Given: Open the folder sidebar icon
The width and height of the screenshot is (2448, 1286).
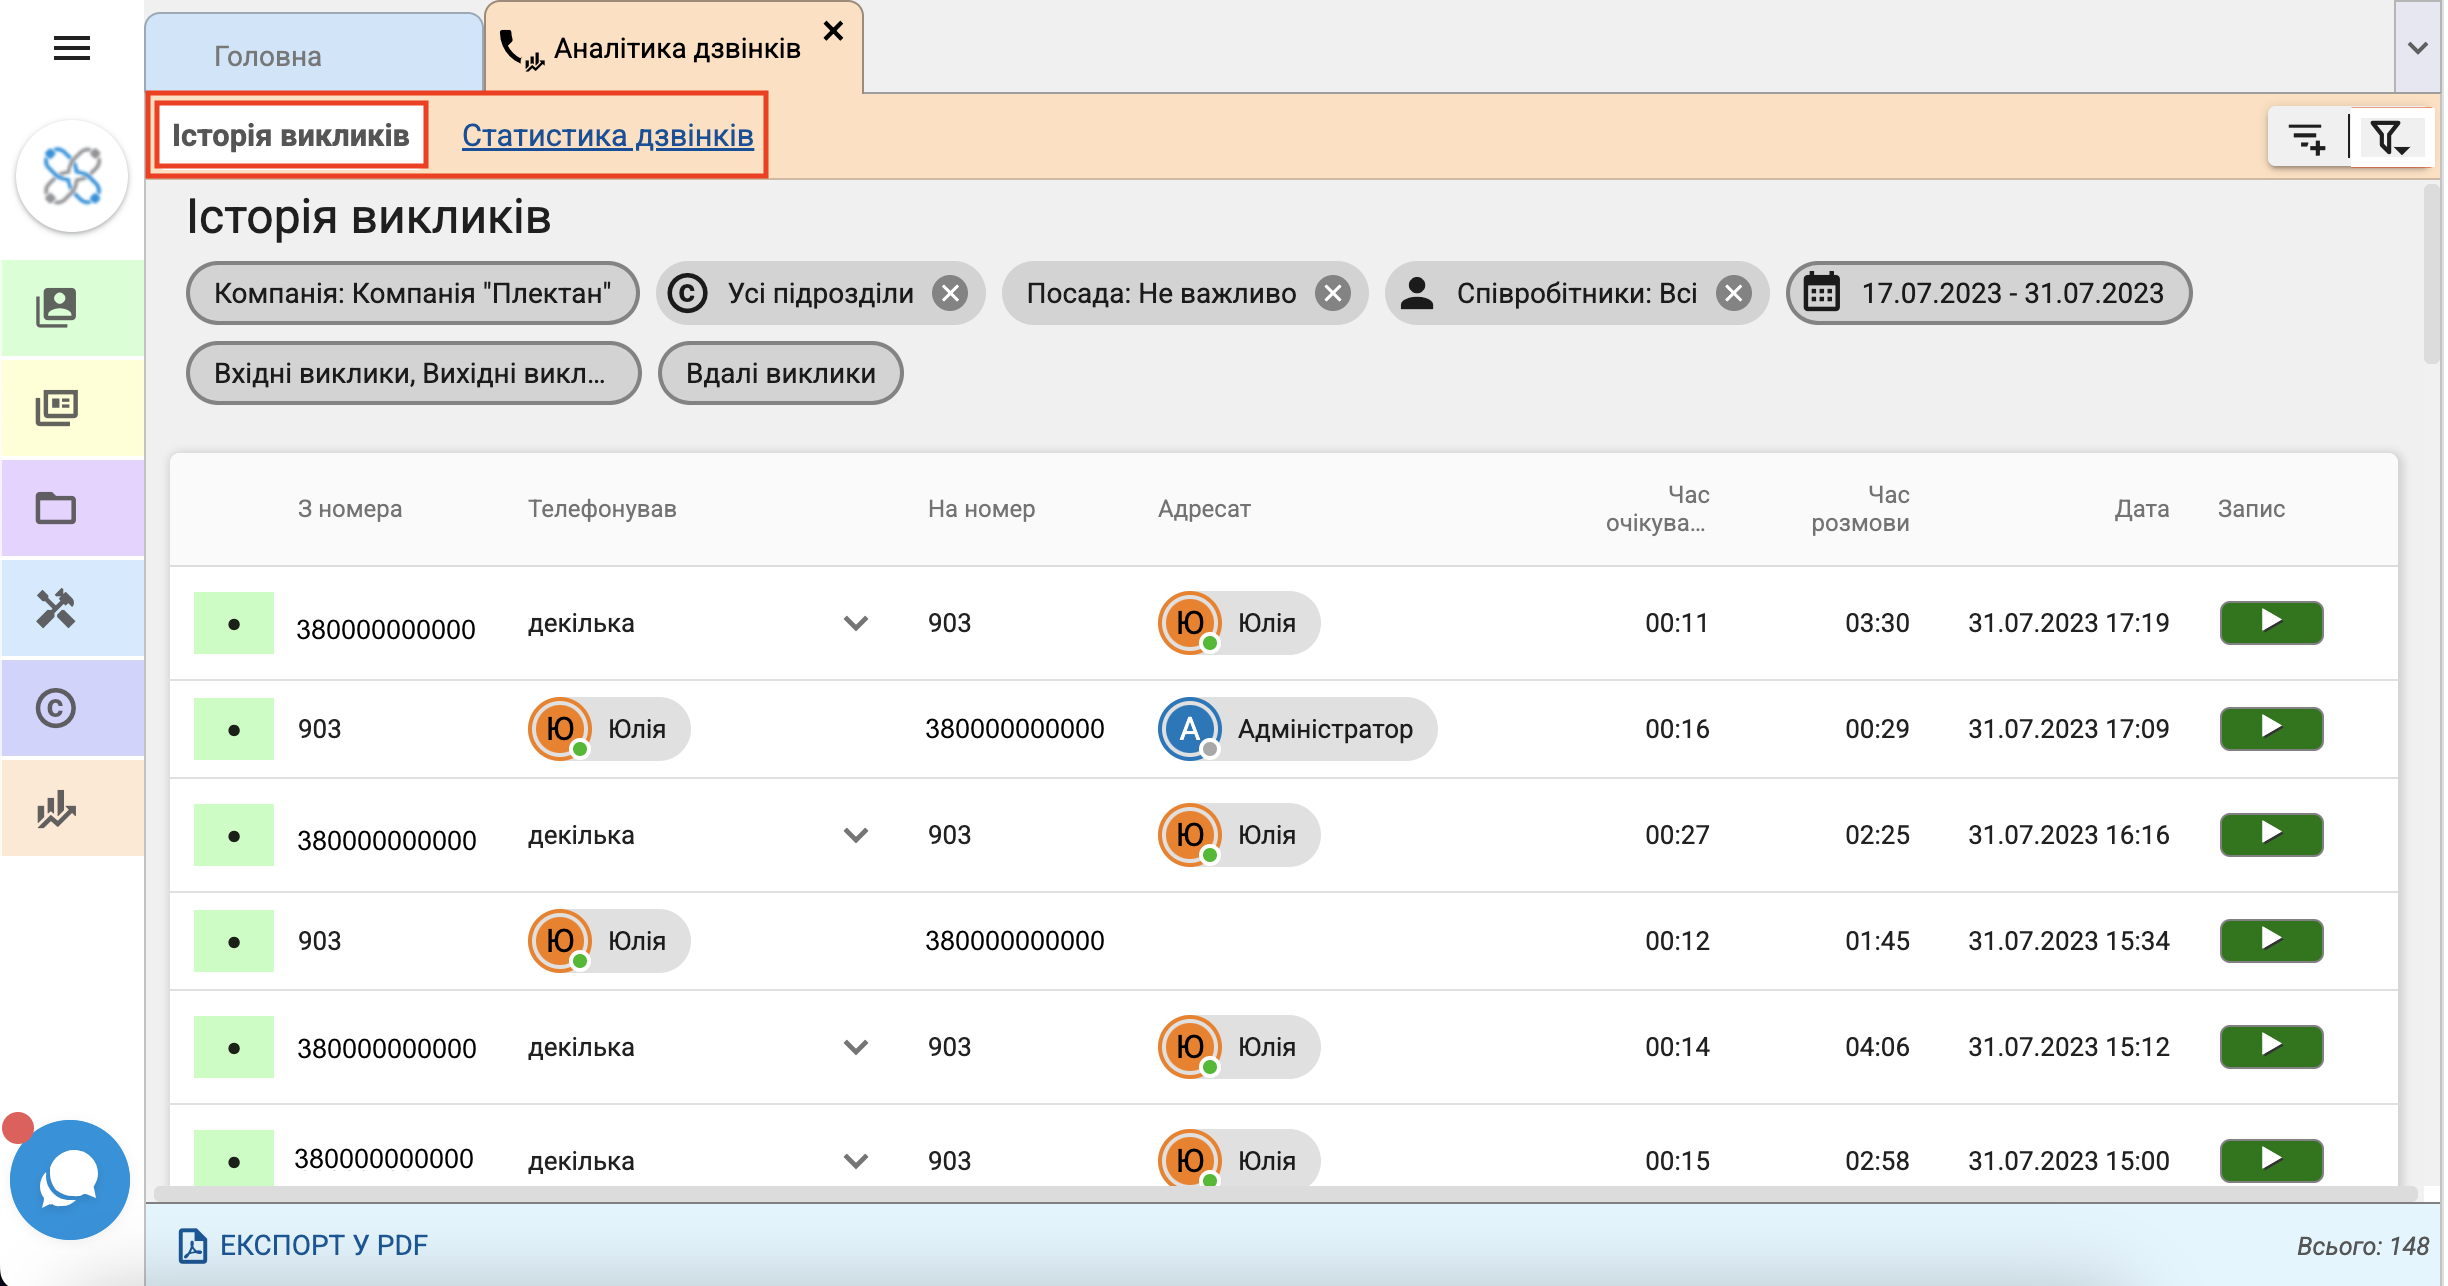Looking at the screenshot, I should [56, 508].
